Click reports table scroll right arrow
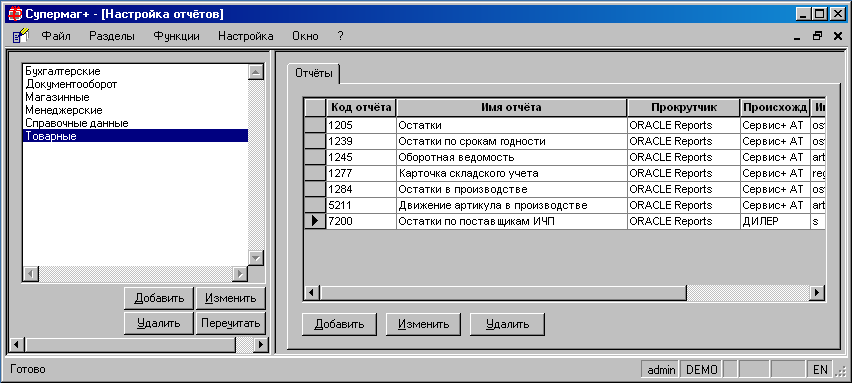Screen dimensions: 852x383 click(817, 293)
